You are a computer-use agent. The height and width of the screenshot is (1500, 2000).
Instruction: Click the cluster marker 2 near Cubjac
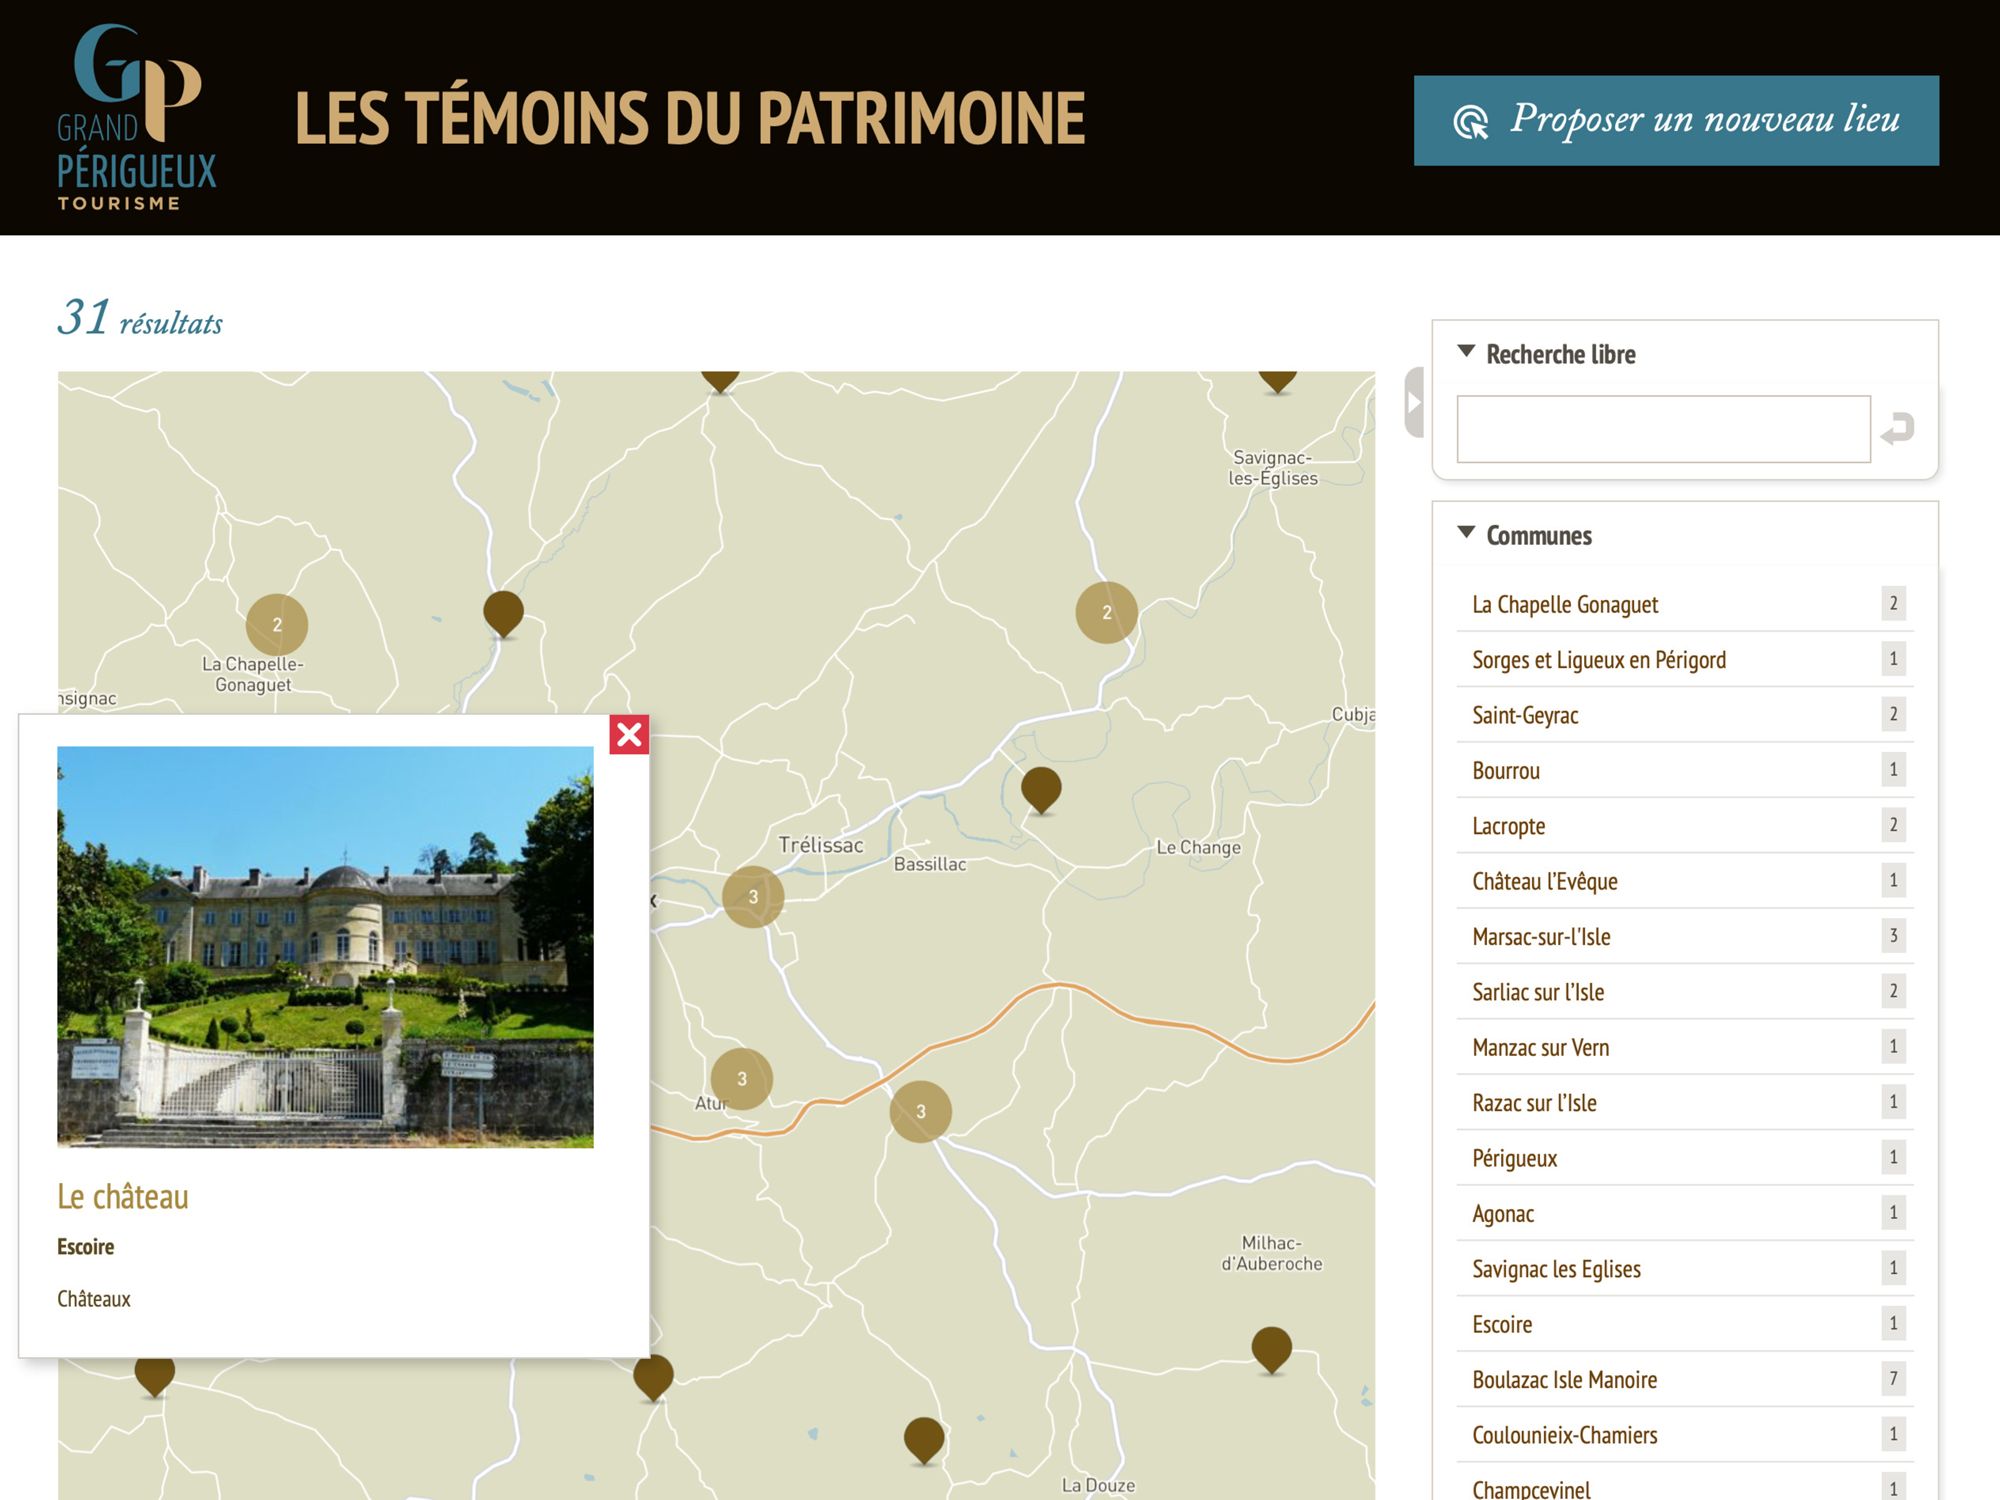[1106, 611]
